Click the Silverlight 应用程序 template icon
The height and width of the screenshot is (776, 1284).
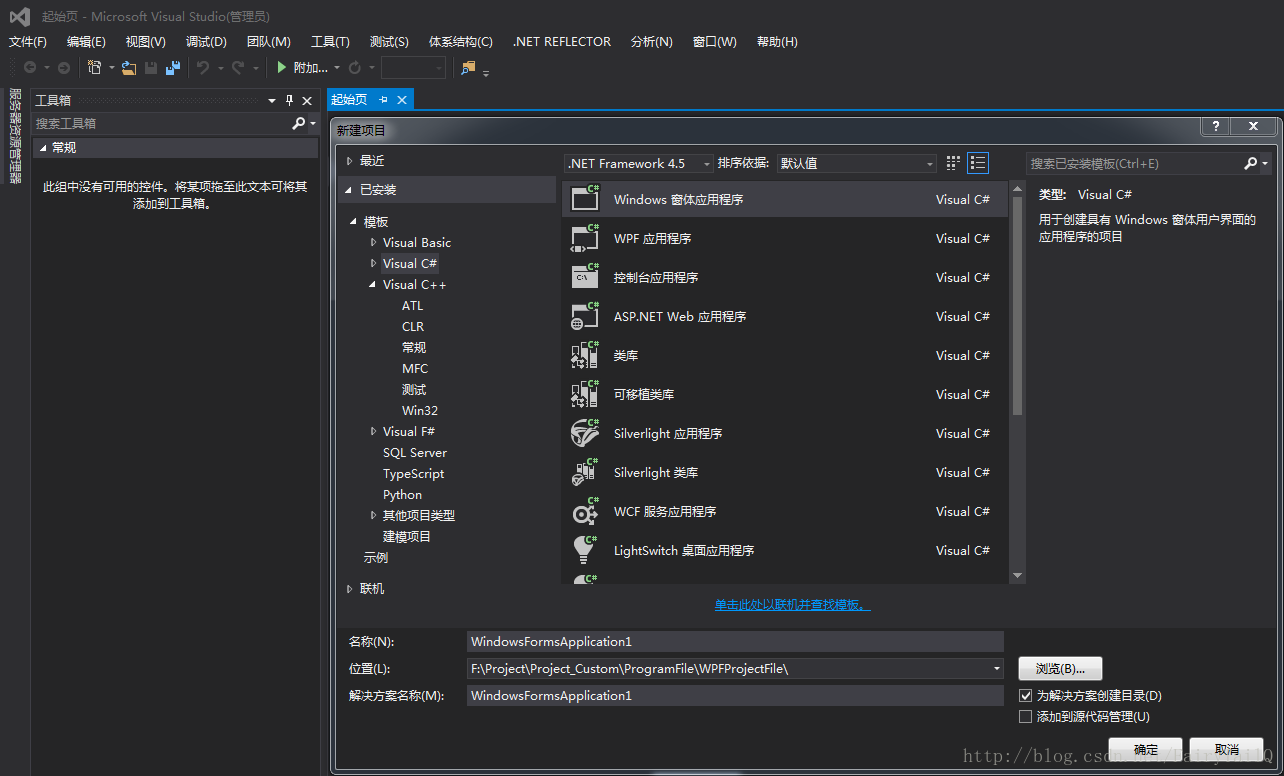pyautogui.click(x=585, y=432)
